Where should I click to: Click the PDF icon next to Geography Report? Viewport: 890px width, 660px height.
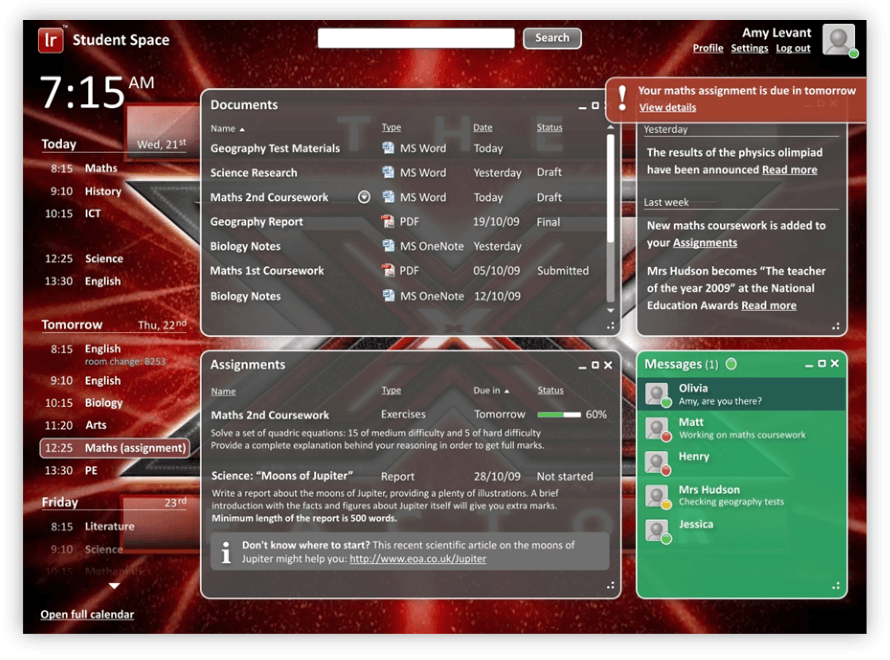389,221
